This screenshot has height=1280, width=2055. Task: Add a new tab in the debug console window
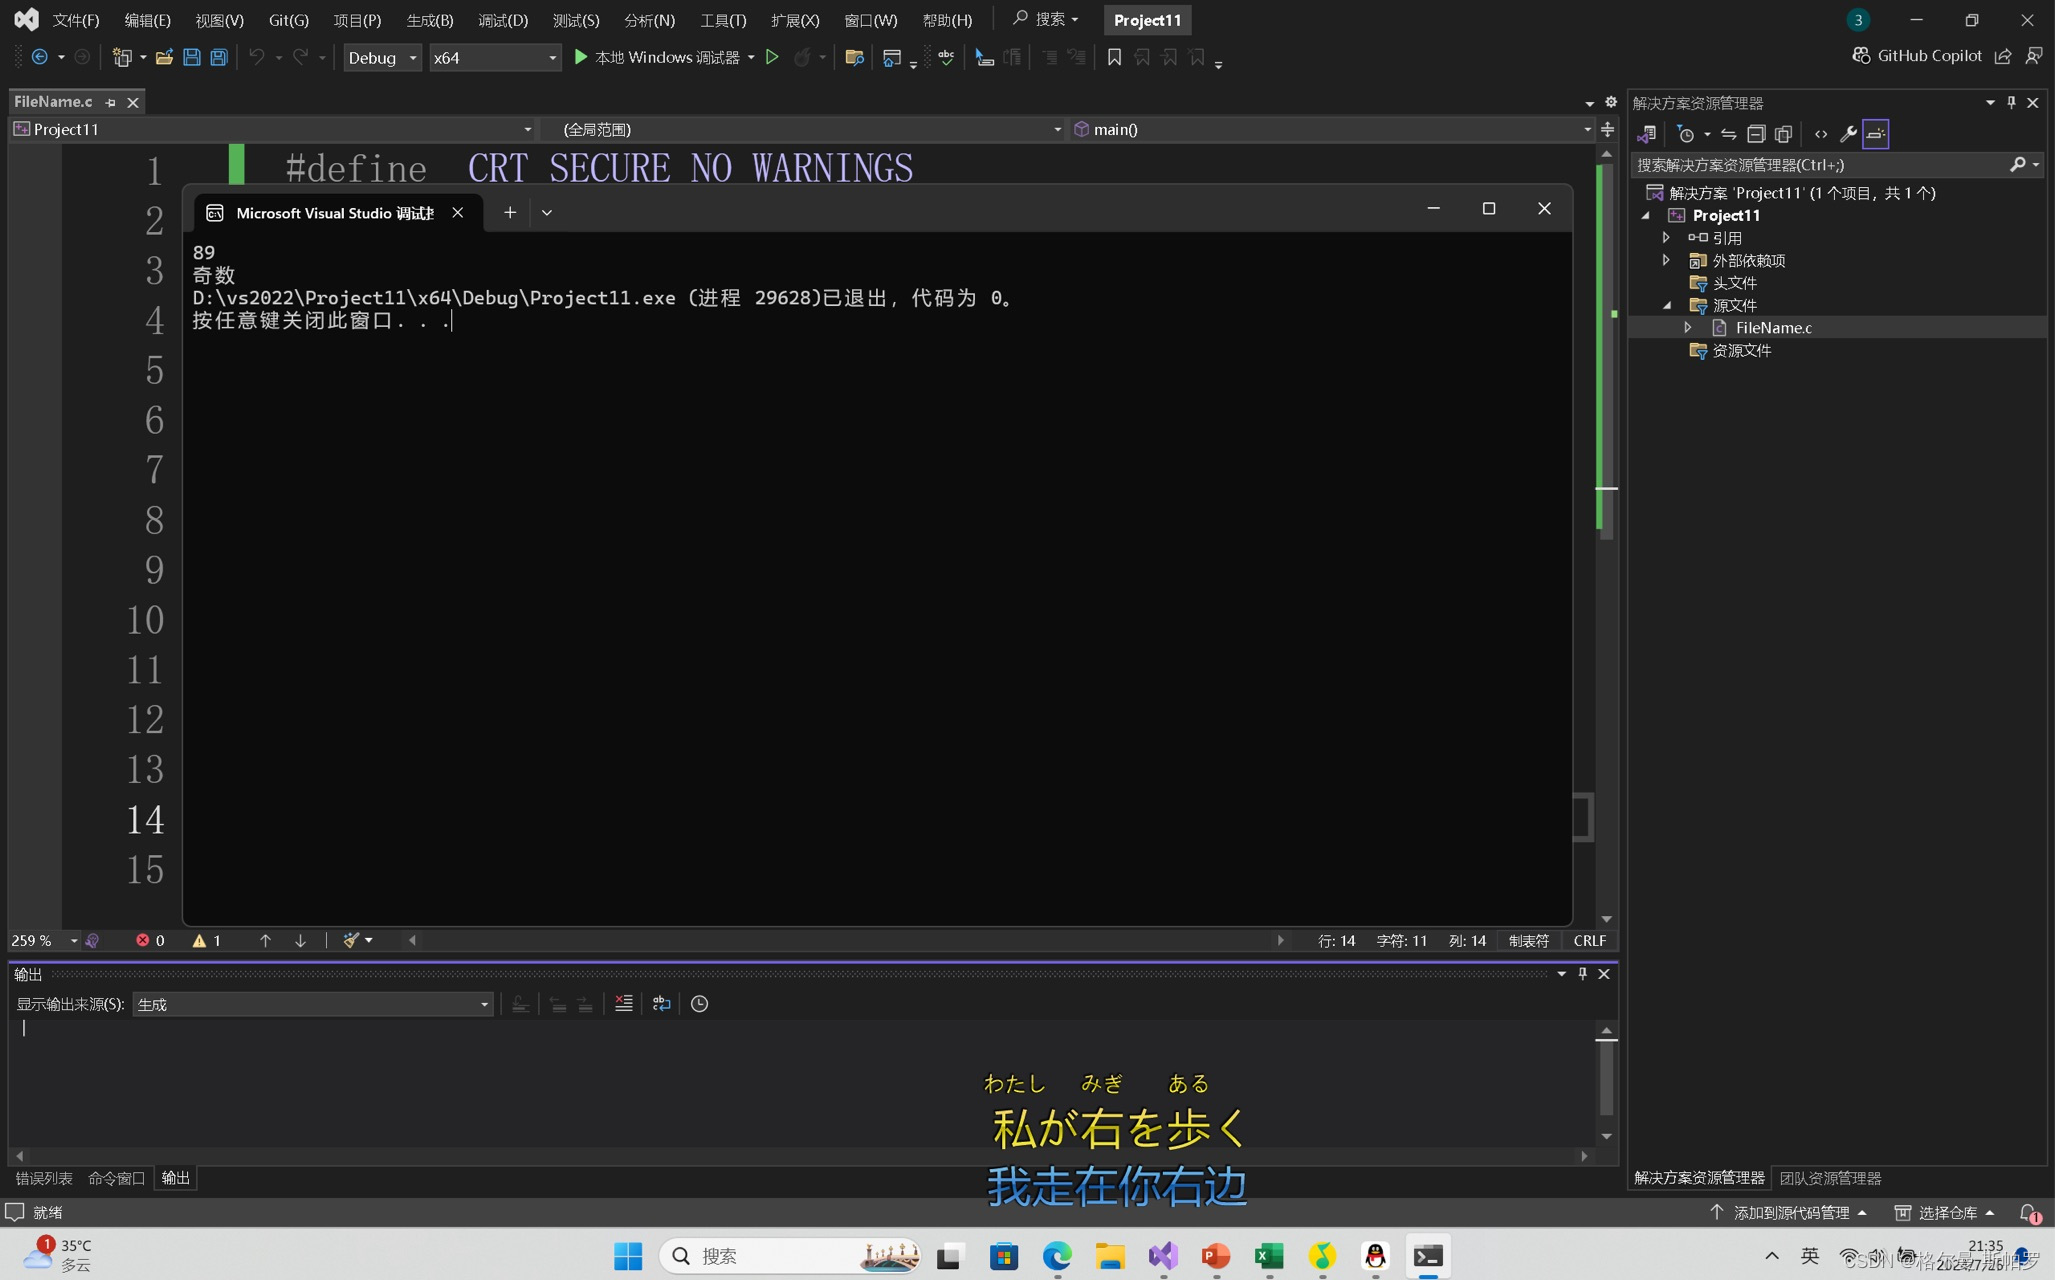(510, 212)
